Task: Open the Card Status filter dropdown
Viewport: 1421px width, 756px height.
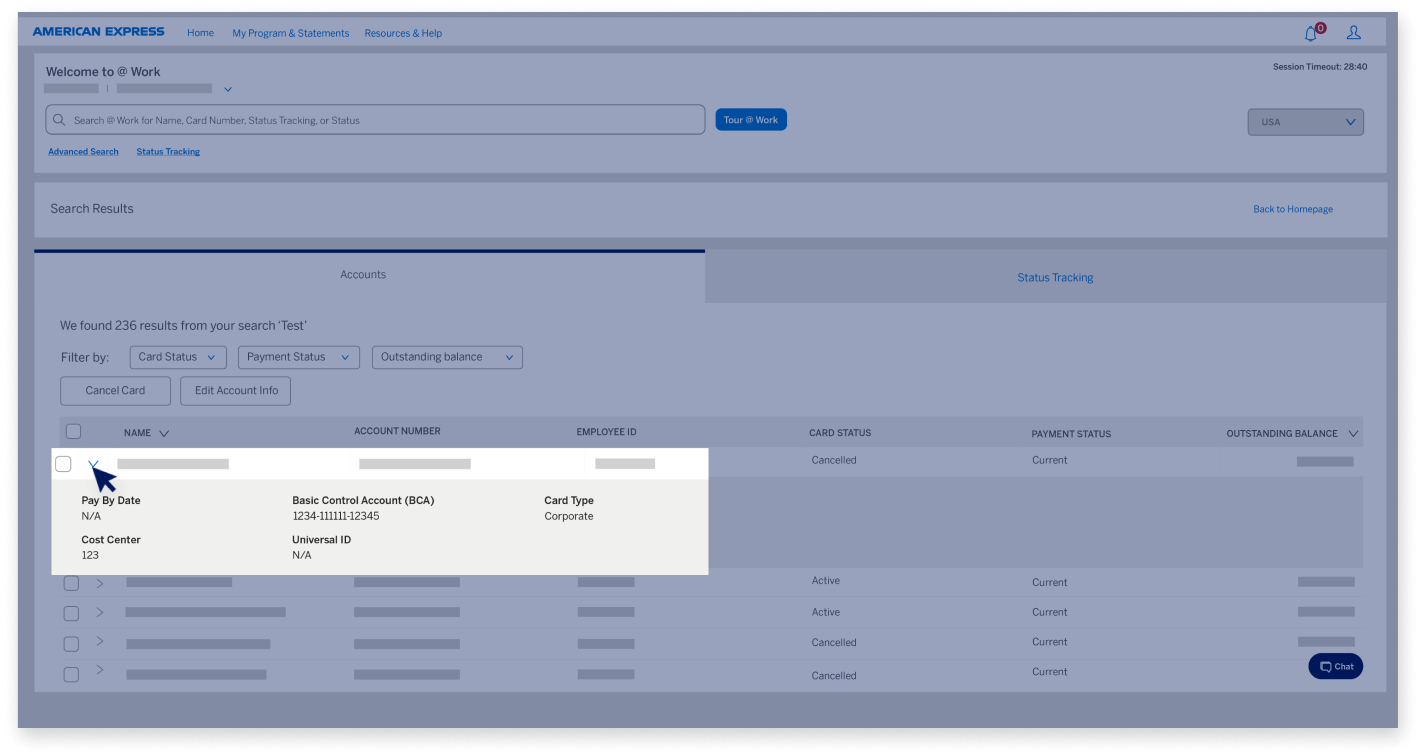Action: click(177, 357)
